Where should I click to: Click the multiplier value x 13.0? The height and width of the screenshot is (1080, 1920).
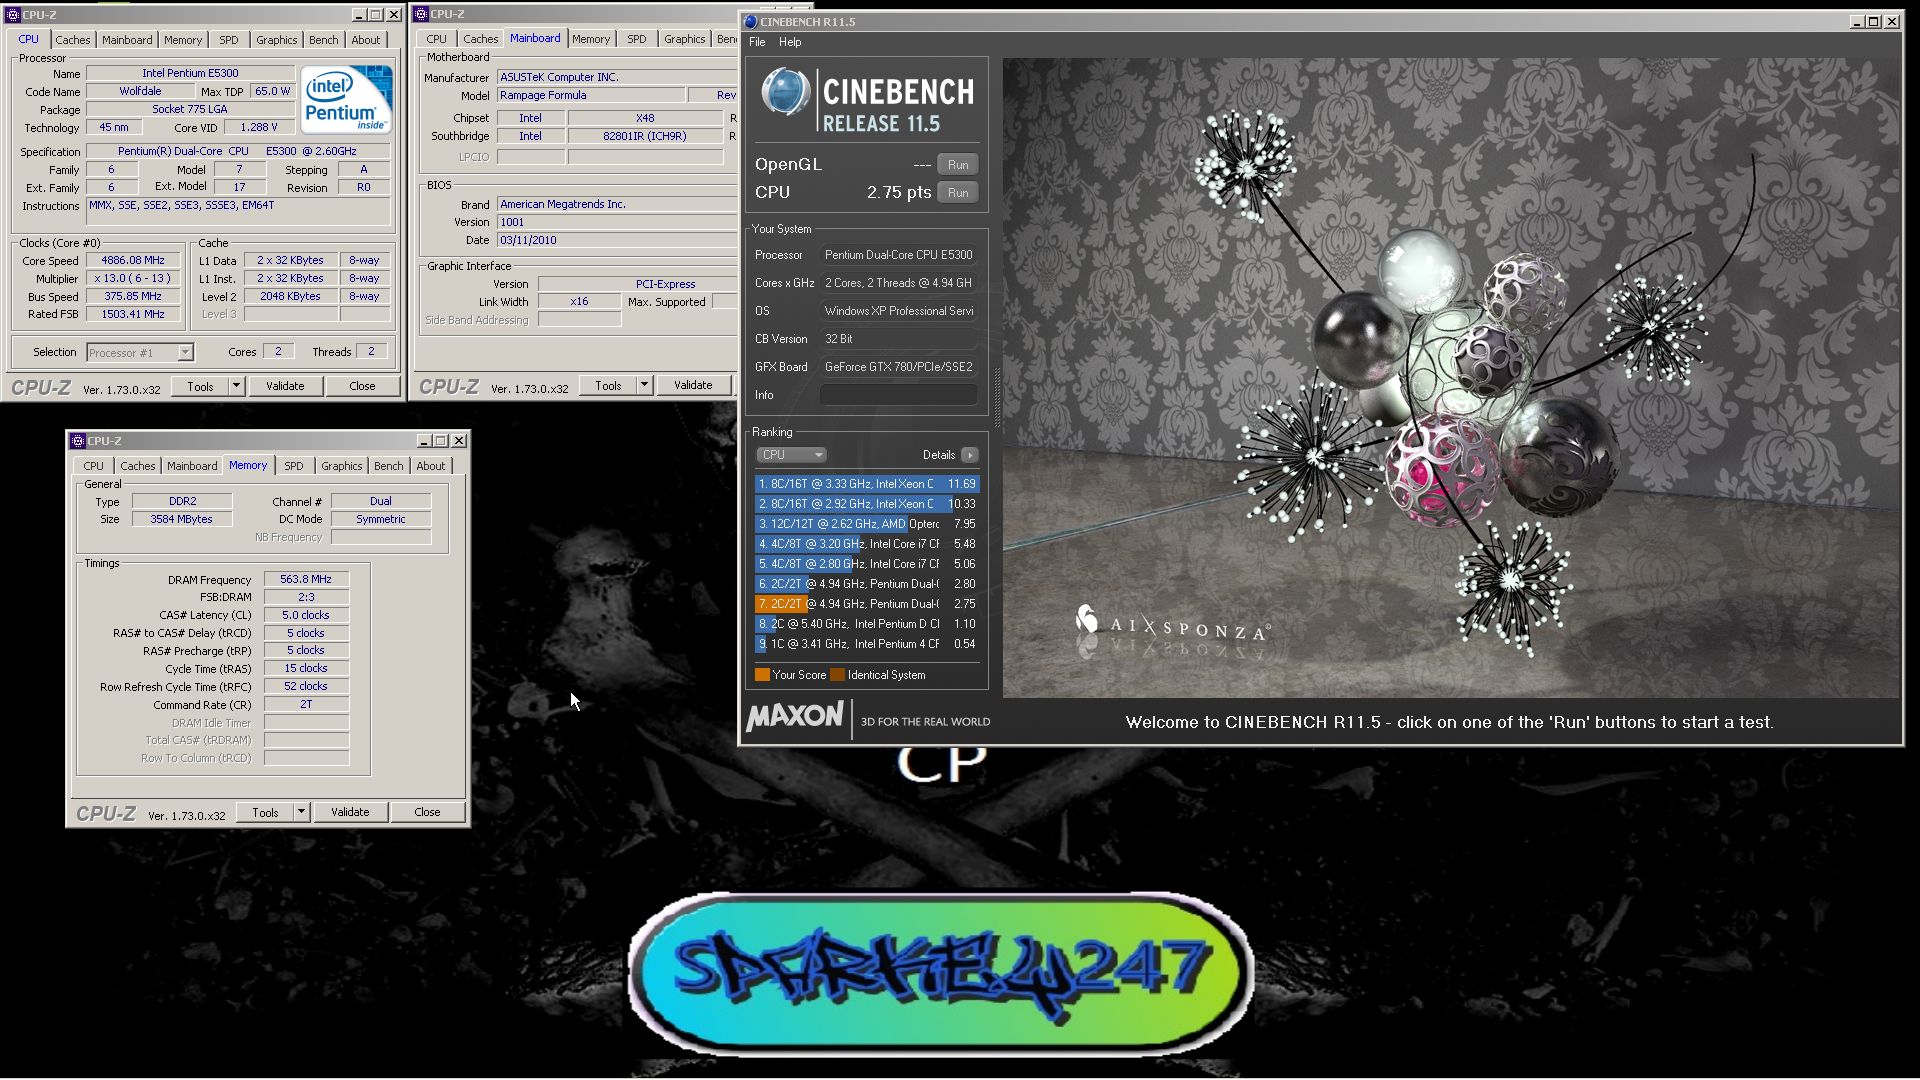click(x=133, y=278)
